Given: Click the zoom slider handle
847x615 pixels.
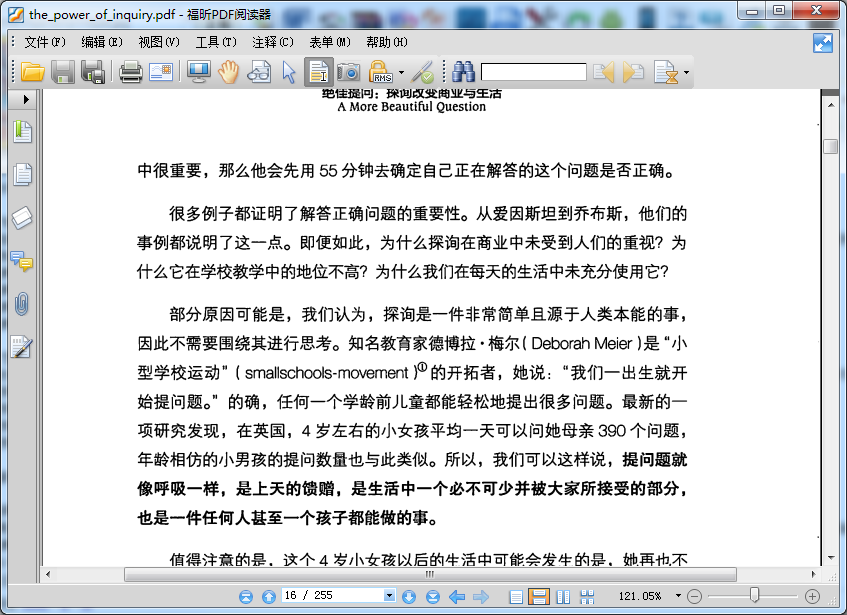Looking at the screenshot, I should point(754,595).
